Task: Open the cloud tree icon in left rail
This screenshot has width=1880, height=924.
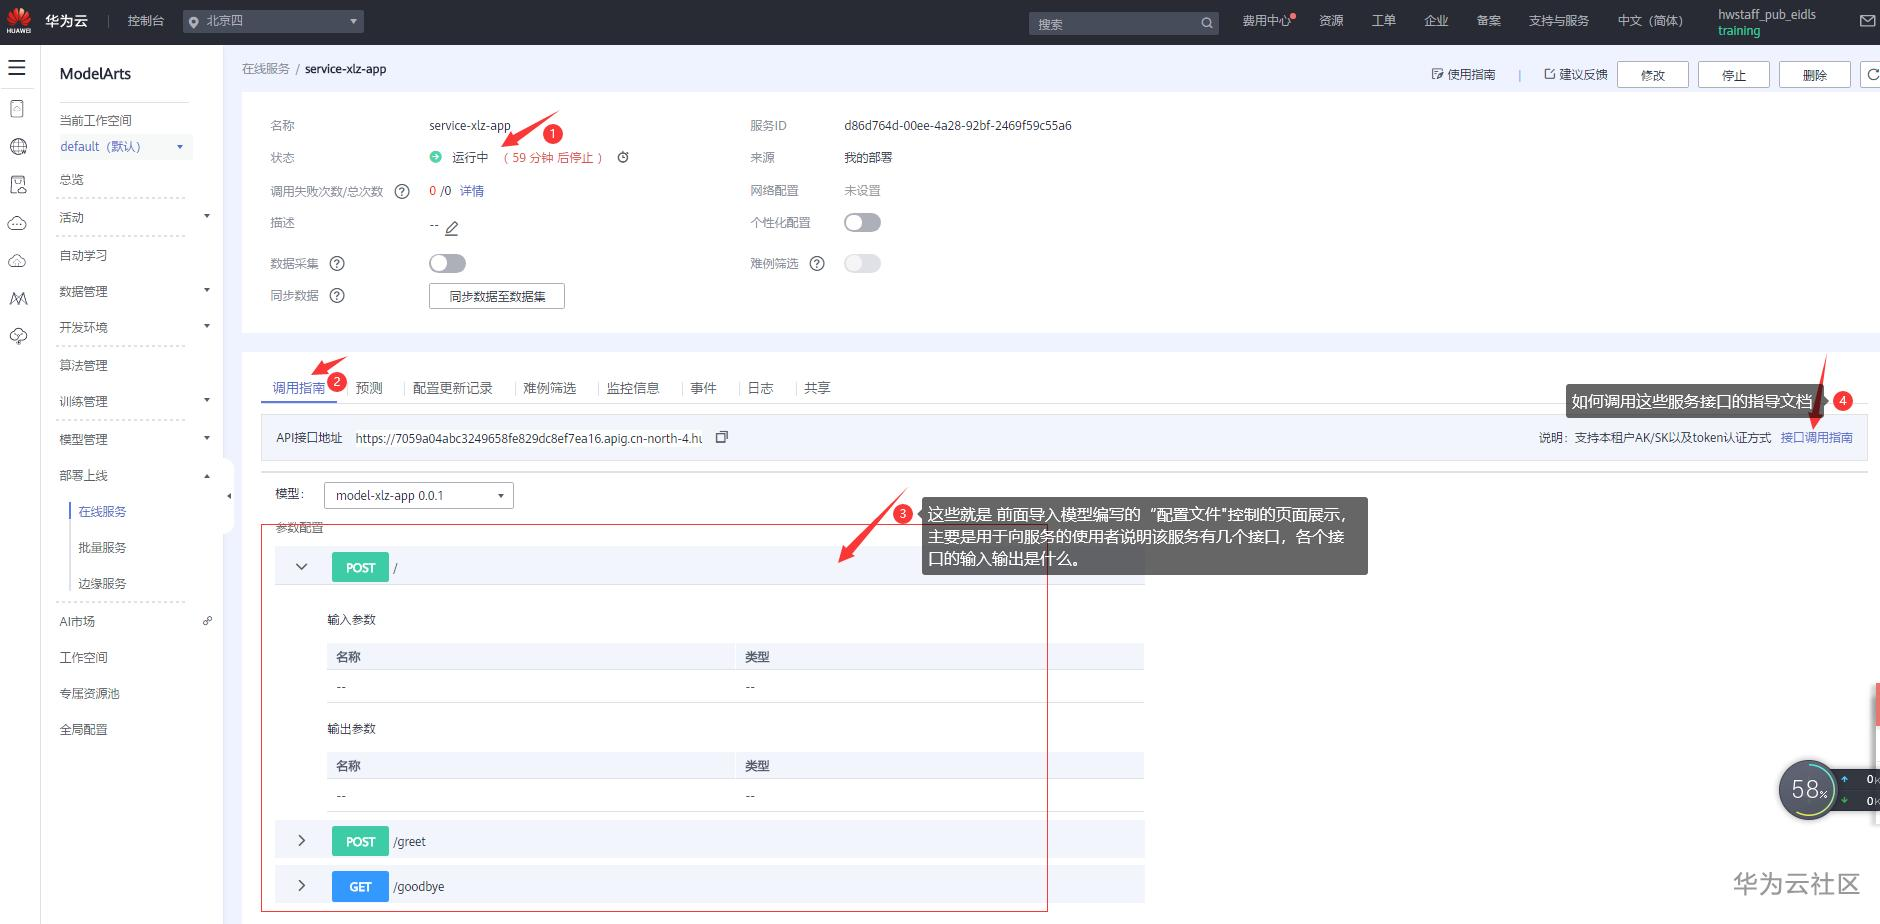Action: [18, 337]
